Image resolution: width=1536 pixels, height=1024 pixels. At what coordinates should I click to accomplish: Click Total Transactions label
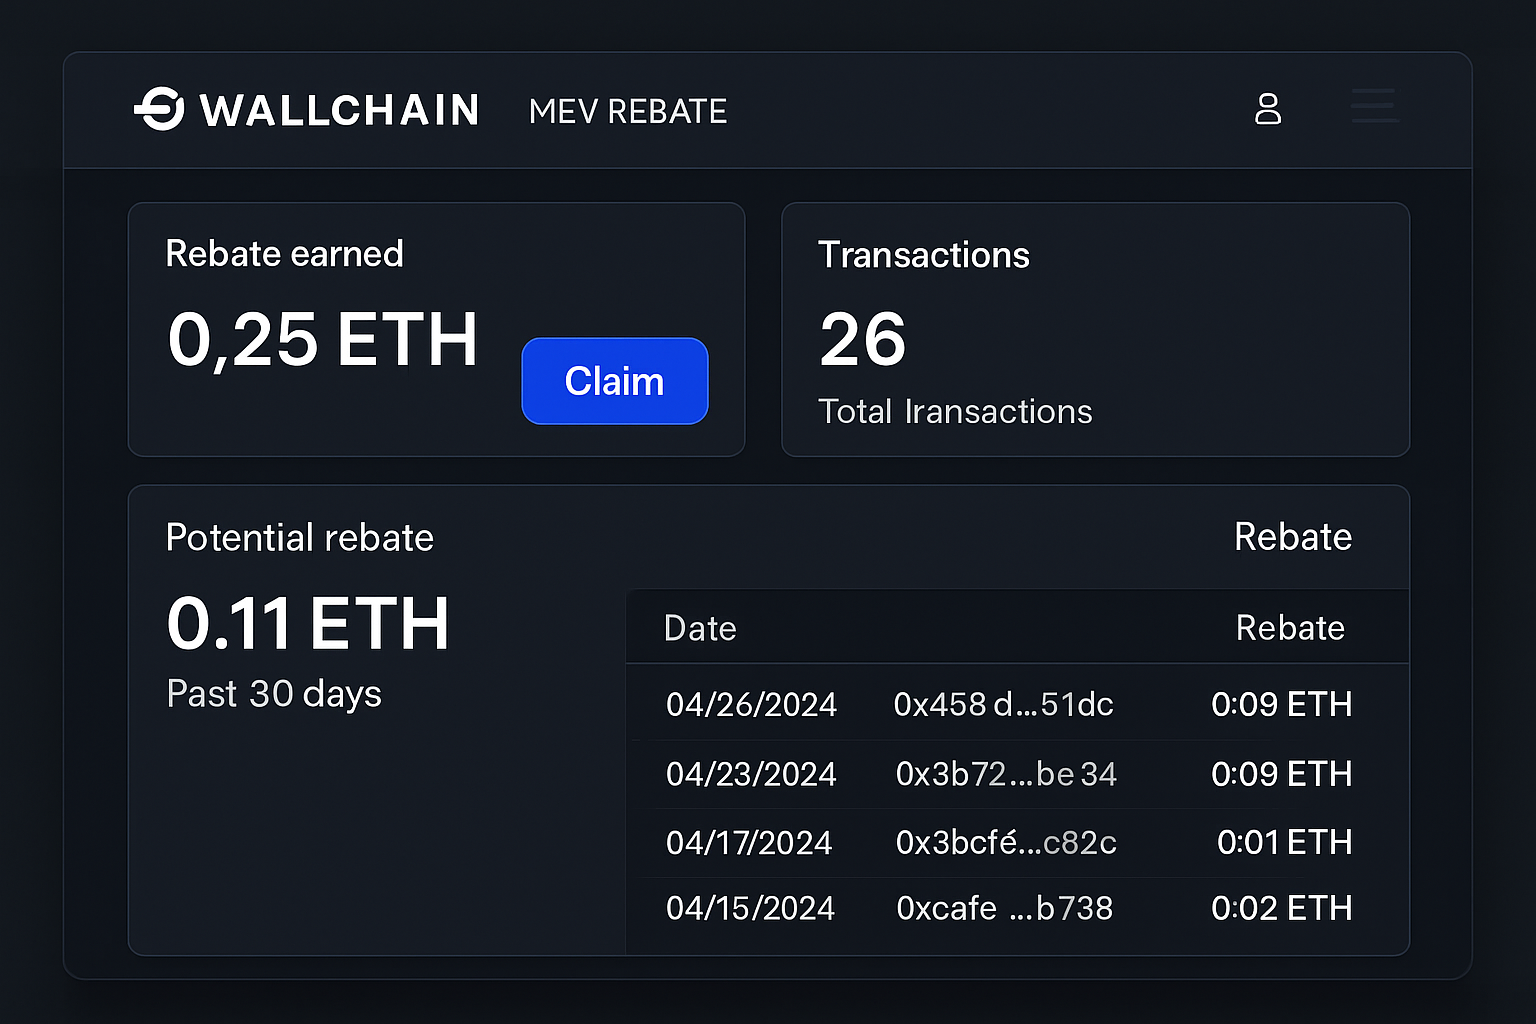point(955,411)
